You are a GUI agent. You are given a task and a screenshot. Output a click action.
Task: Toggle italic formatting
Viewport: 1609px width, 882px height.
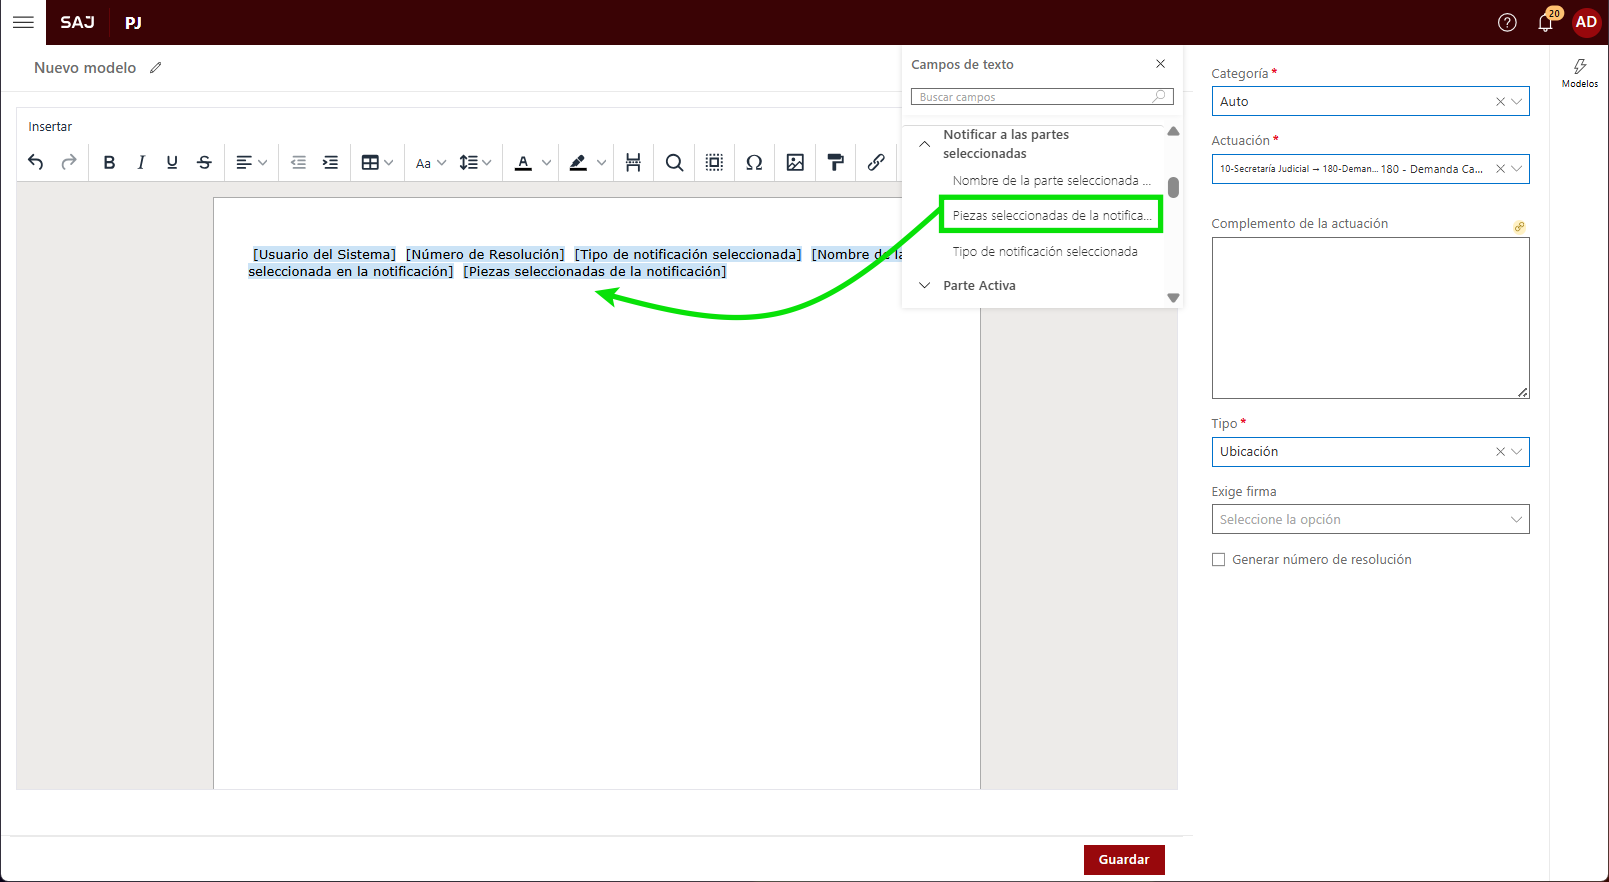point(141,162)
